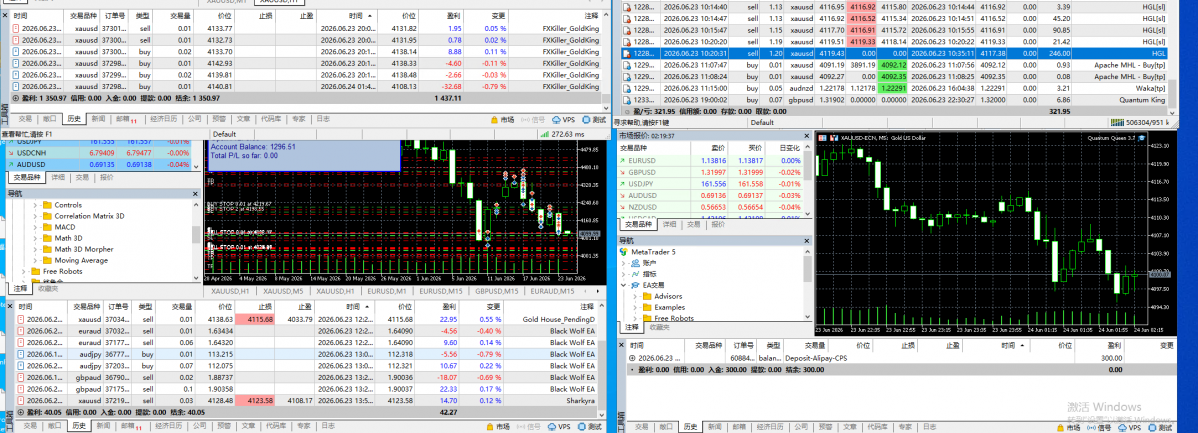Expand 盈利 1 350.97 summary row in top-left history
The height and width of the screenshot is (433, 1198).
[x=17, y=99]
